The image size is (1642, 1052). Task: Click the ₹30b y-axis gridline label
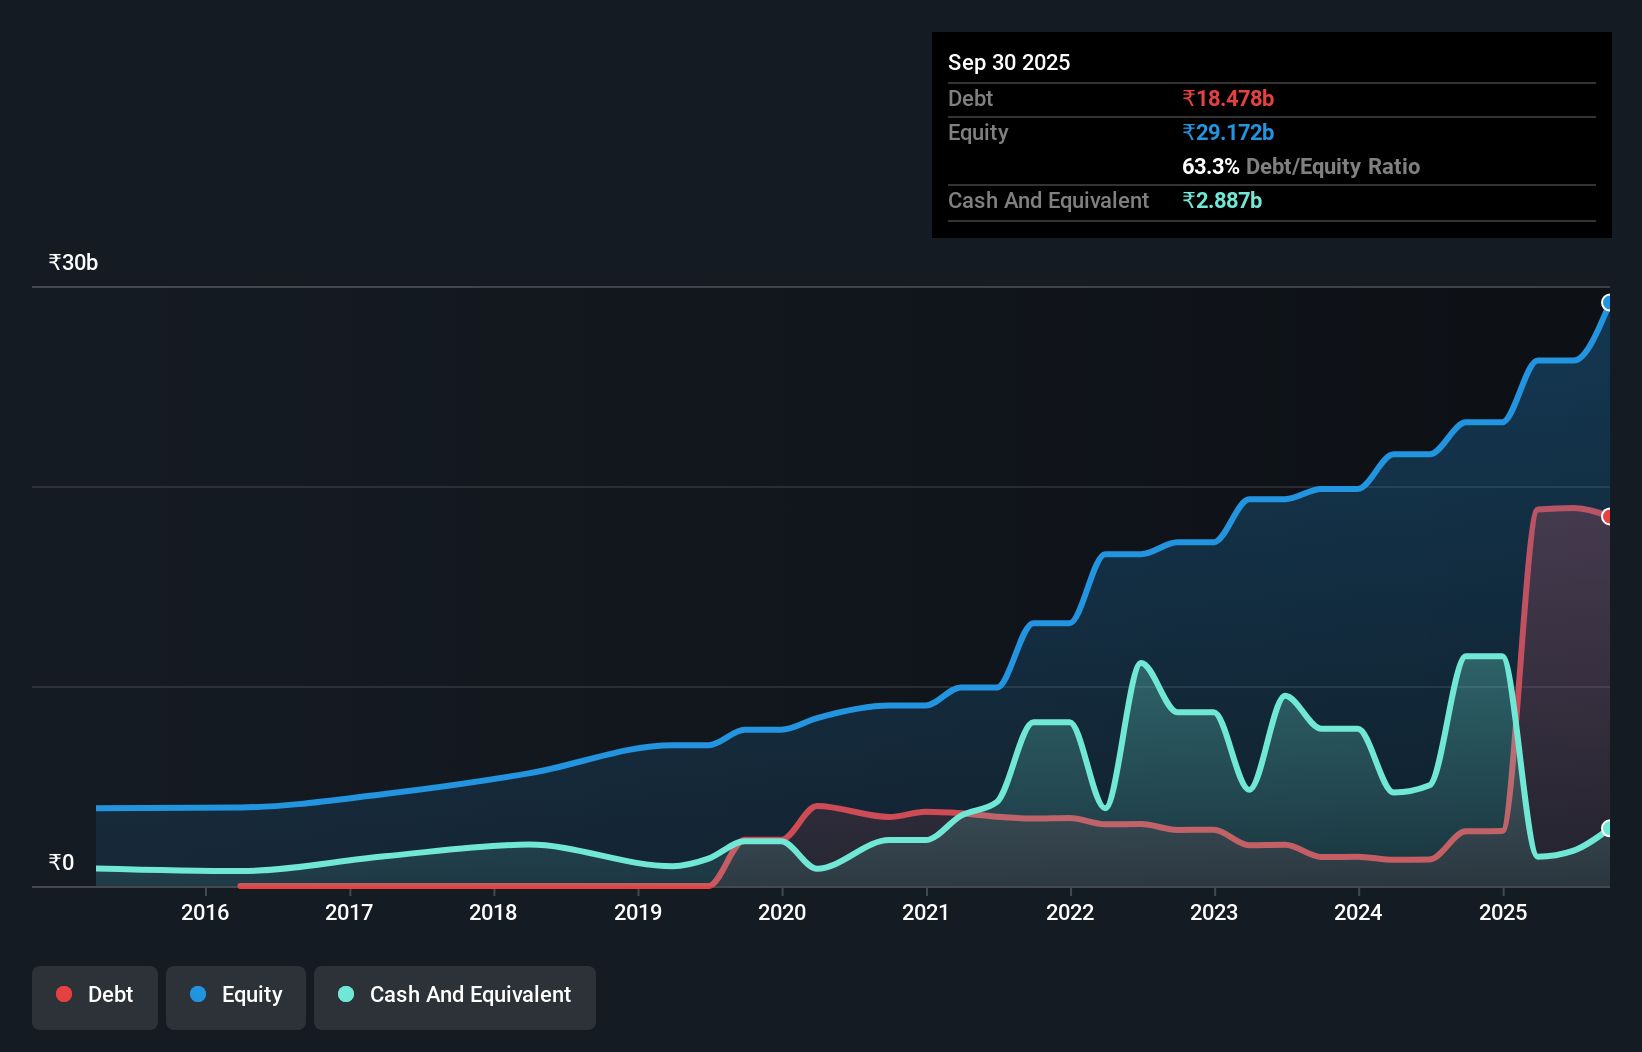click(x=72, y=262)
